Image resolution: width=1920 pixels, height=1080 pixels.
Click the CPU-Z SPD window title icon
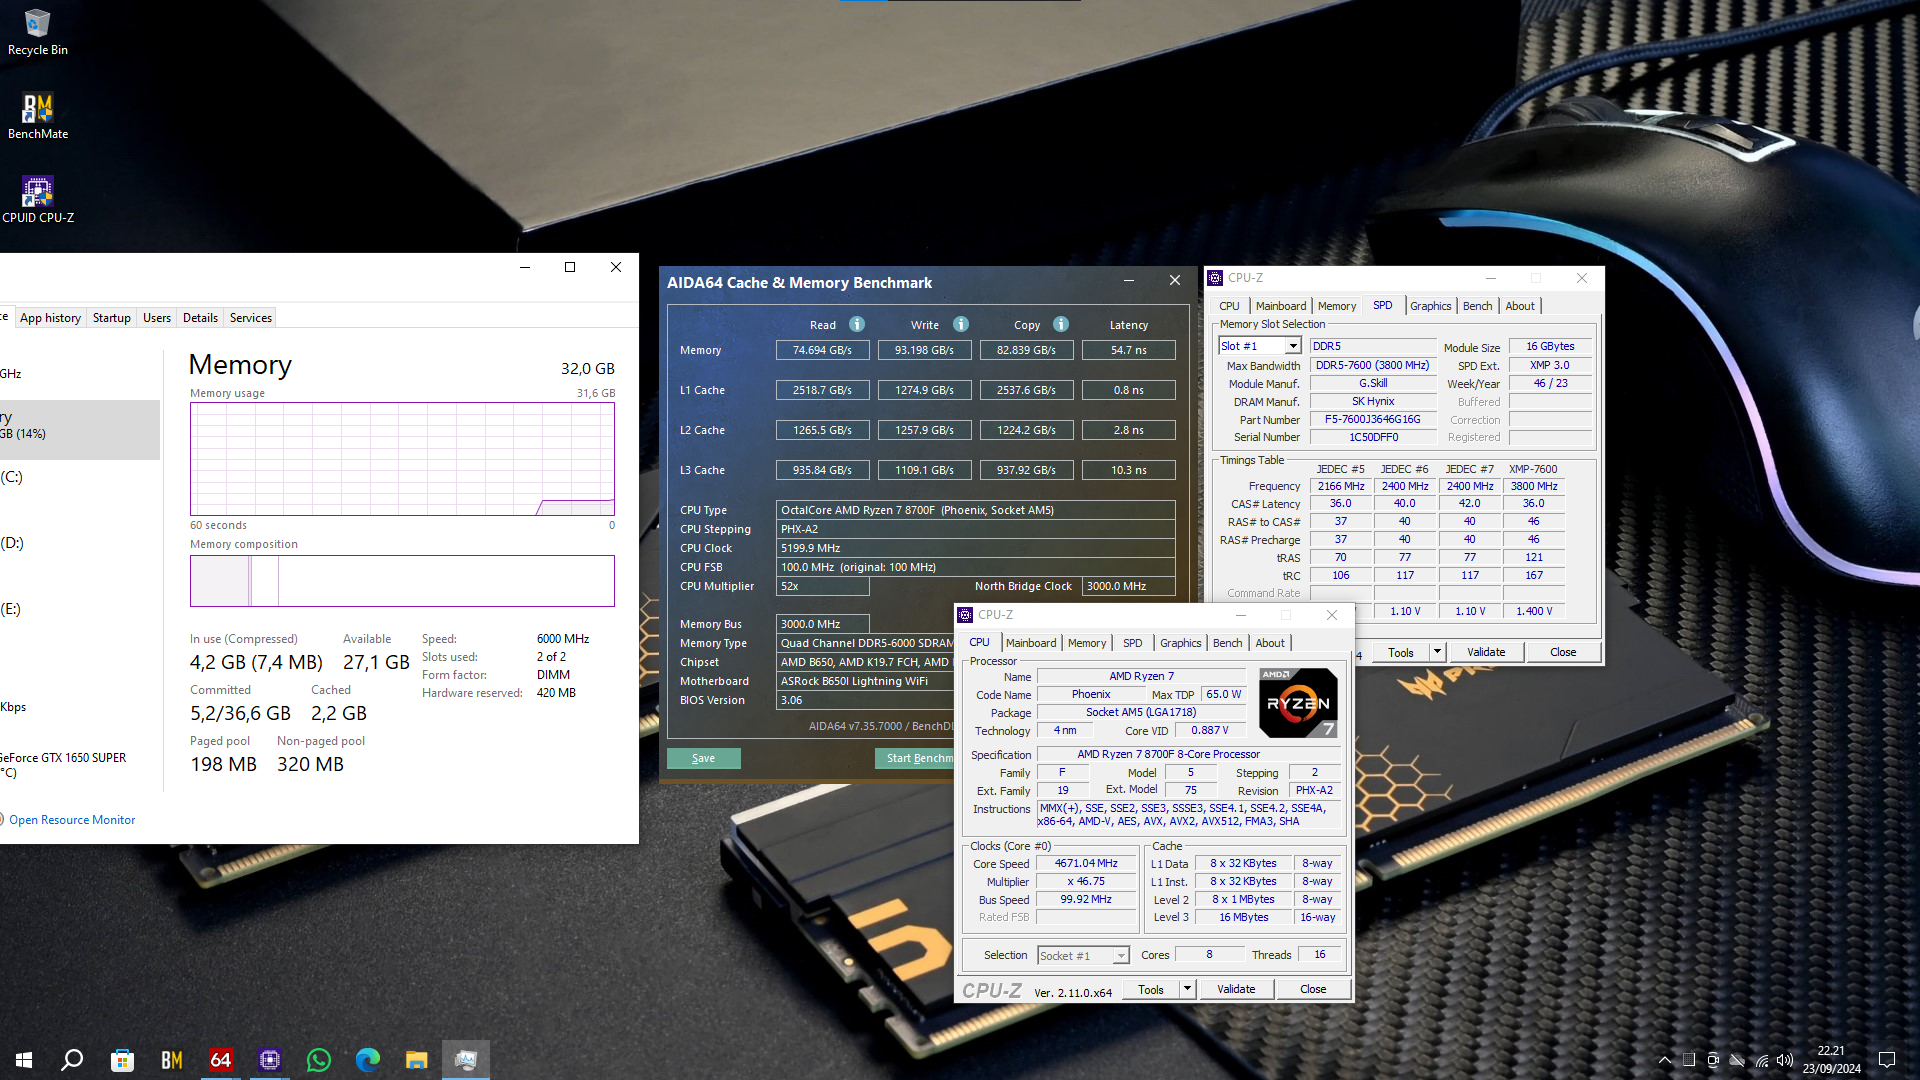1215,278
